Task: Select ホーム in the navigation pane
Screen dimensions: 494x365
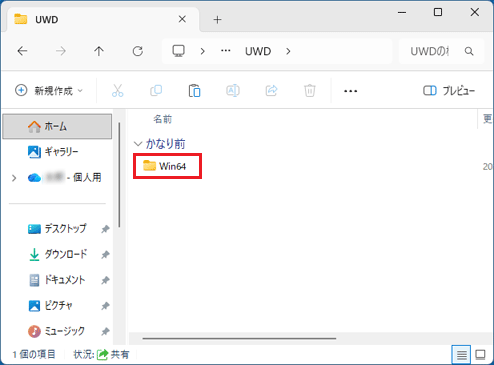Action: tap(57, 126)
